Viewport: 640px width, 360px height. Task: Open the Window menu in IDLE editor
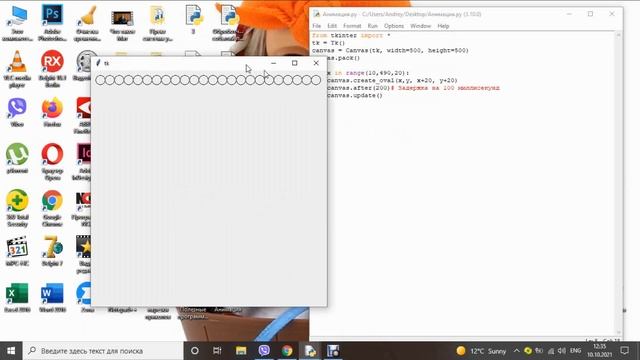pos(420,26)
